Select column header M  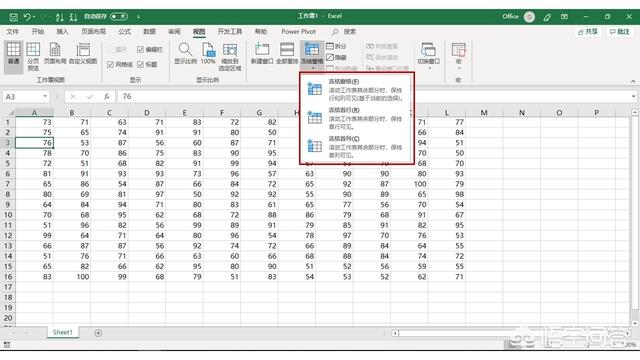tap(484, 113)
